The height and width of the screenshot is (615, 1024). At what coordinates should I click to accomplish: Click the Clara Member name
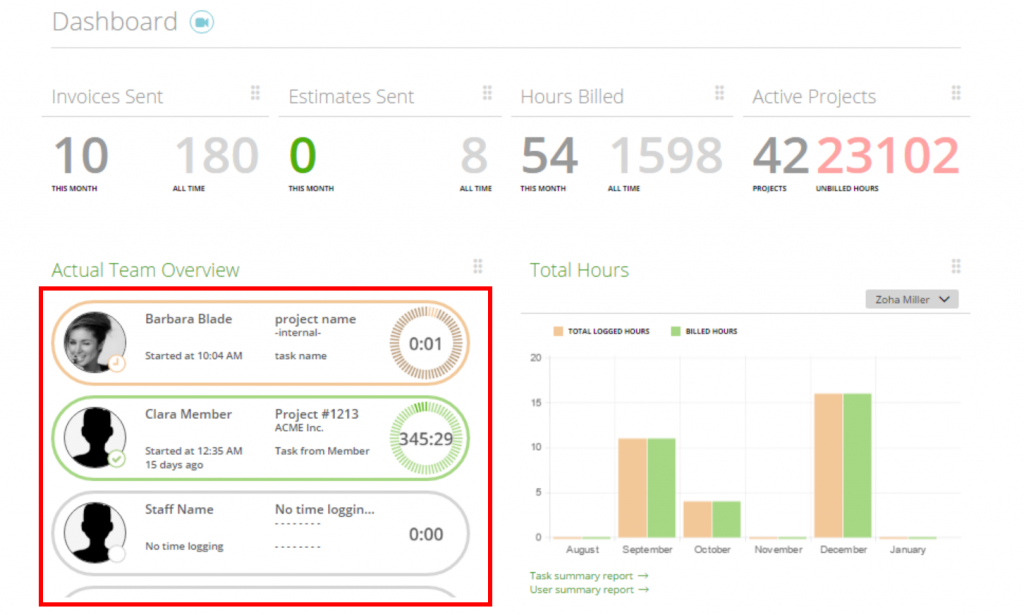(188, 414)
